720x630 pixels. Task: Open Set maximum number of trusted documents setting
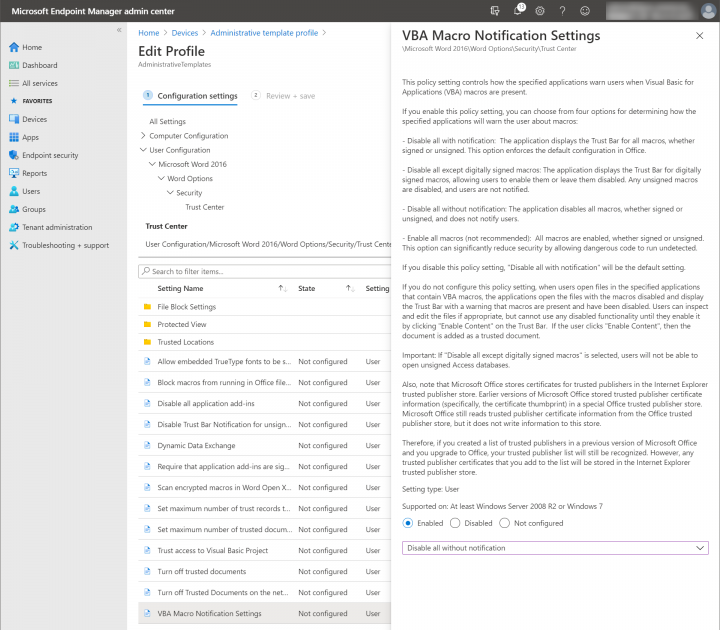[x=225, y=529]
